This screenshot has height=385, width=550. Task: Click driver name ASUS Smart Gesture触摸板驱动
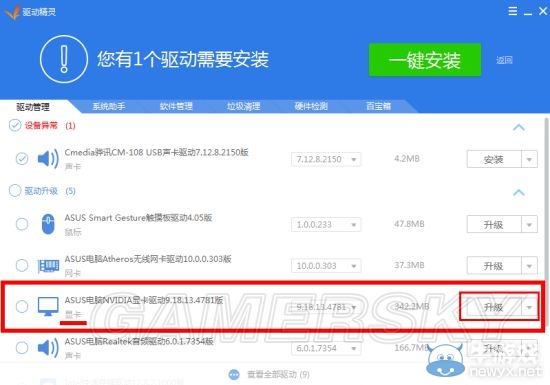138,218
